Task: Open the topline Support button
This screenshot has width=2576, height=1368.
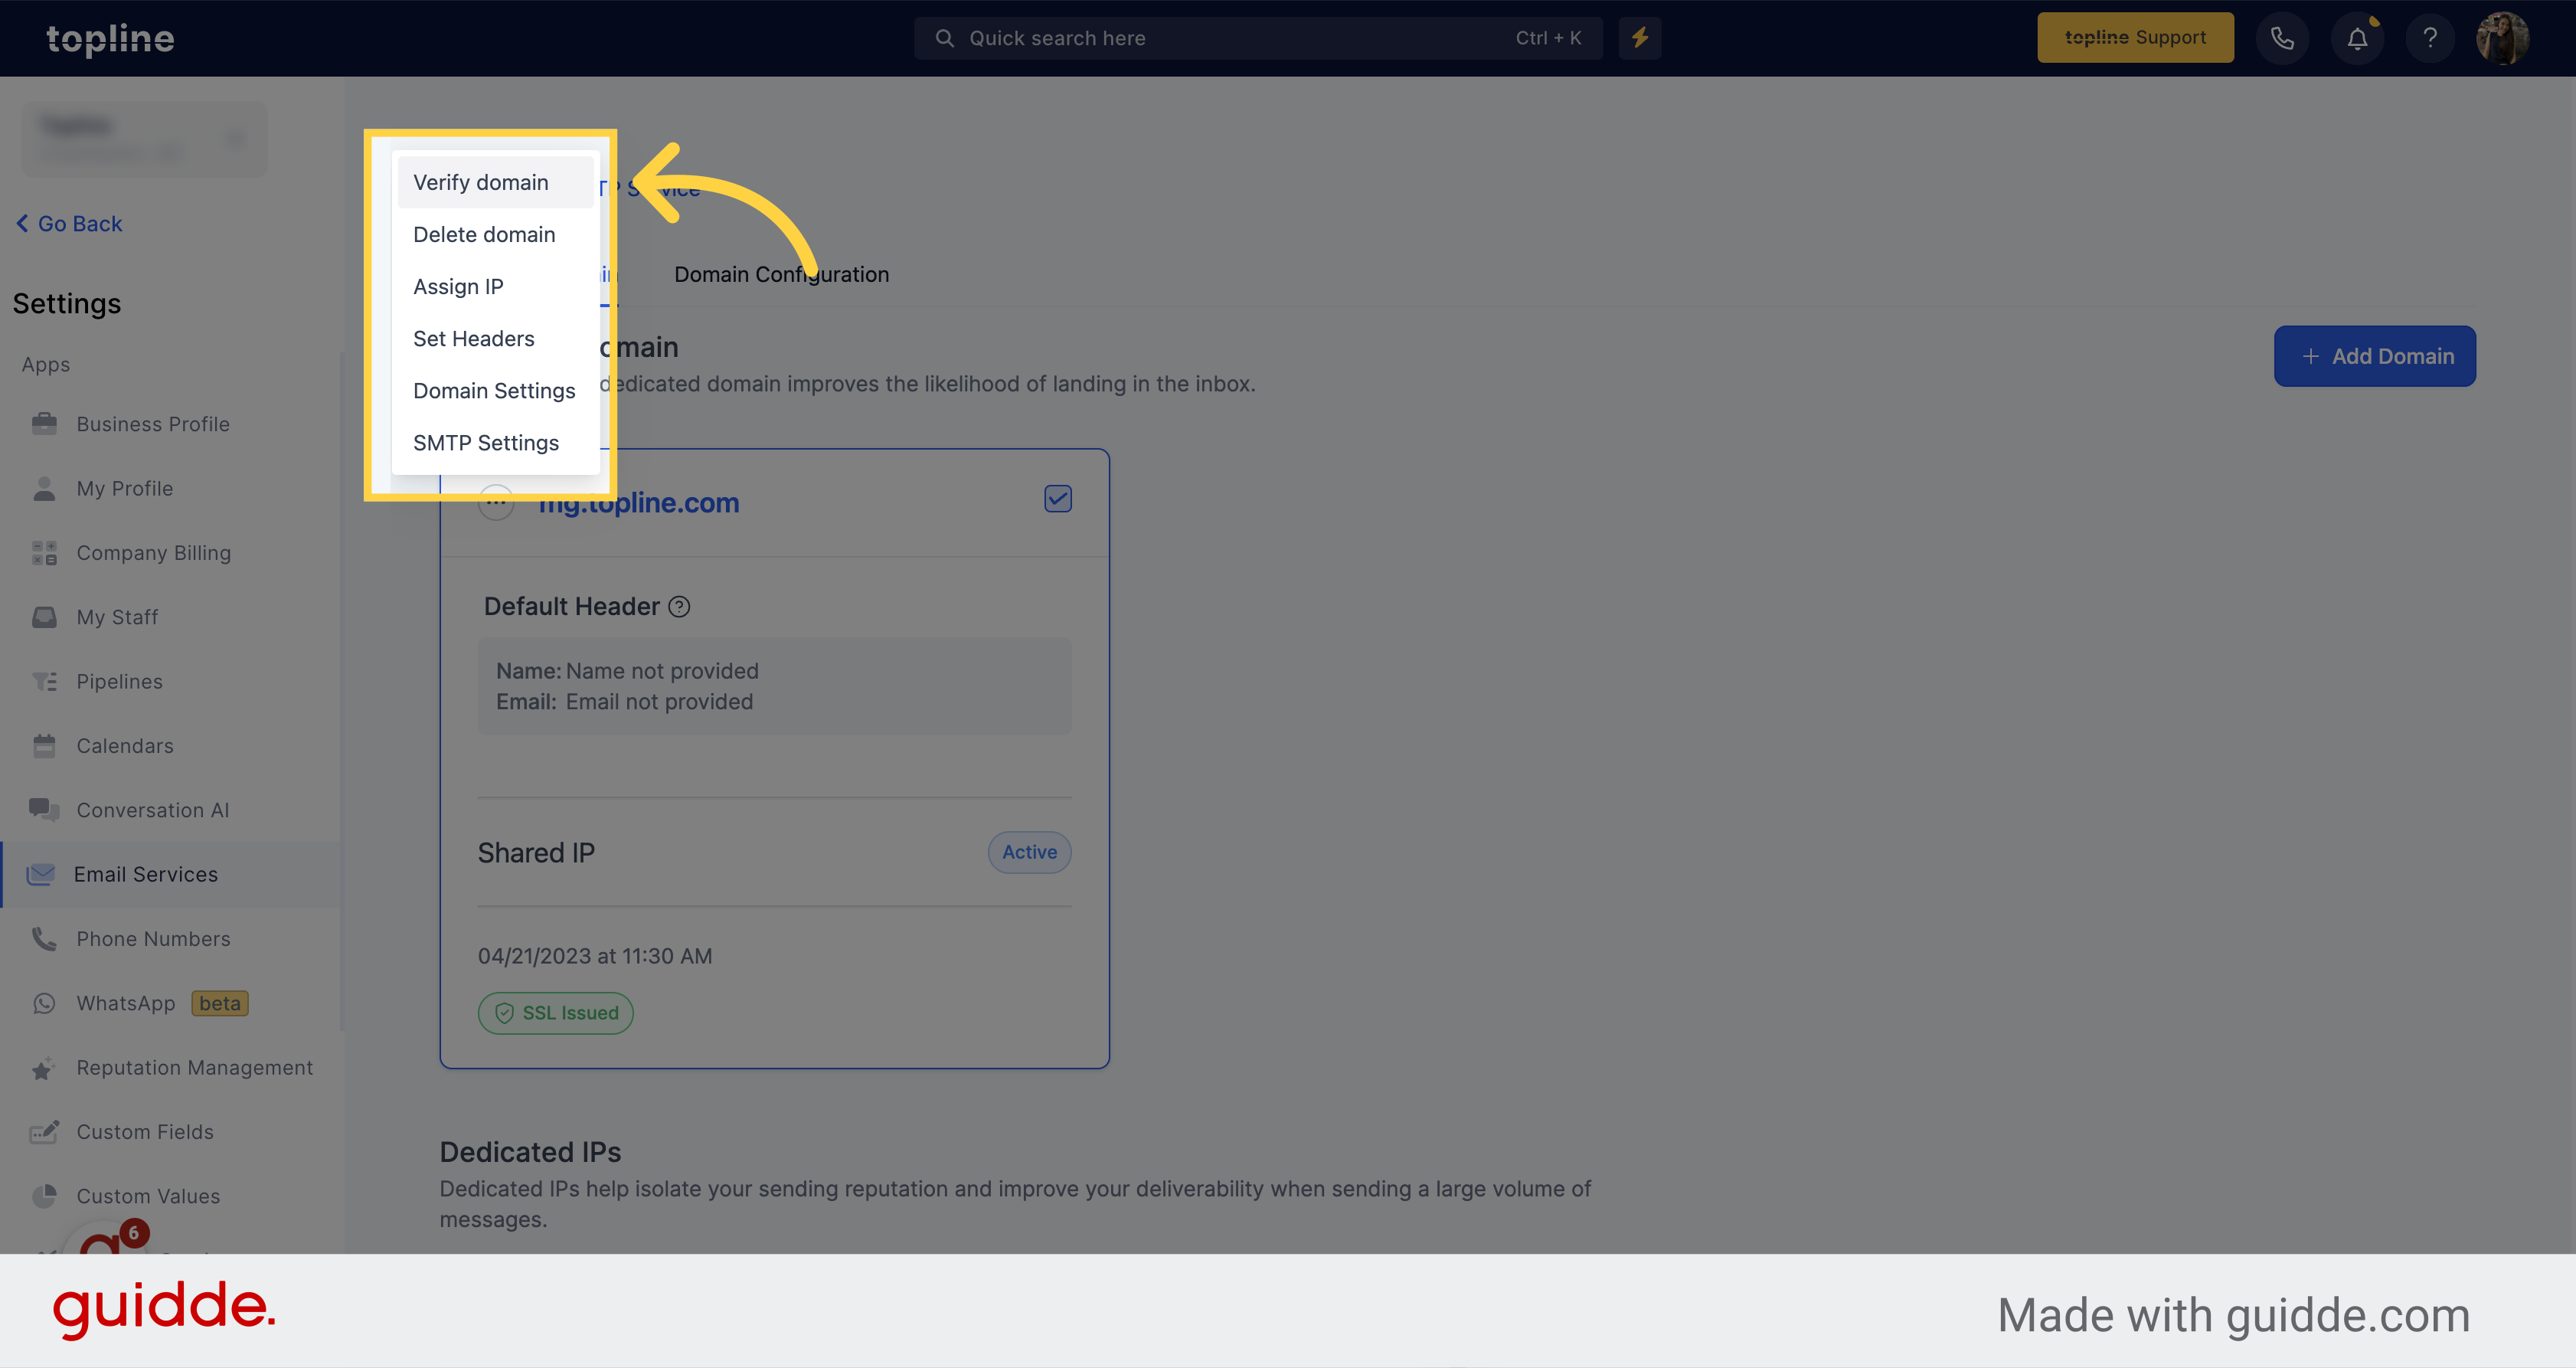Action: 2135,38
